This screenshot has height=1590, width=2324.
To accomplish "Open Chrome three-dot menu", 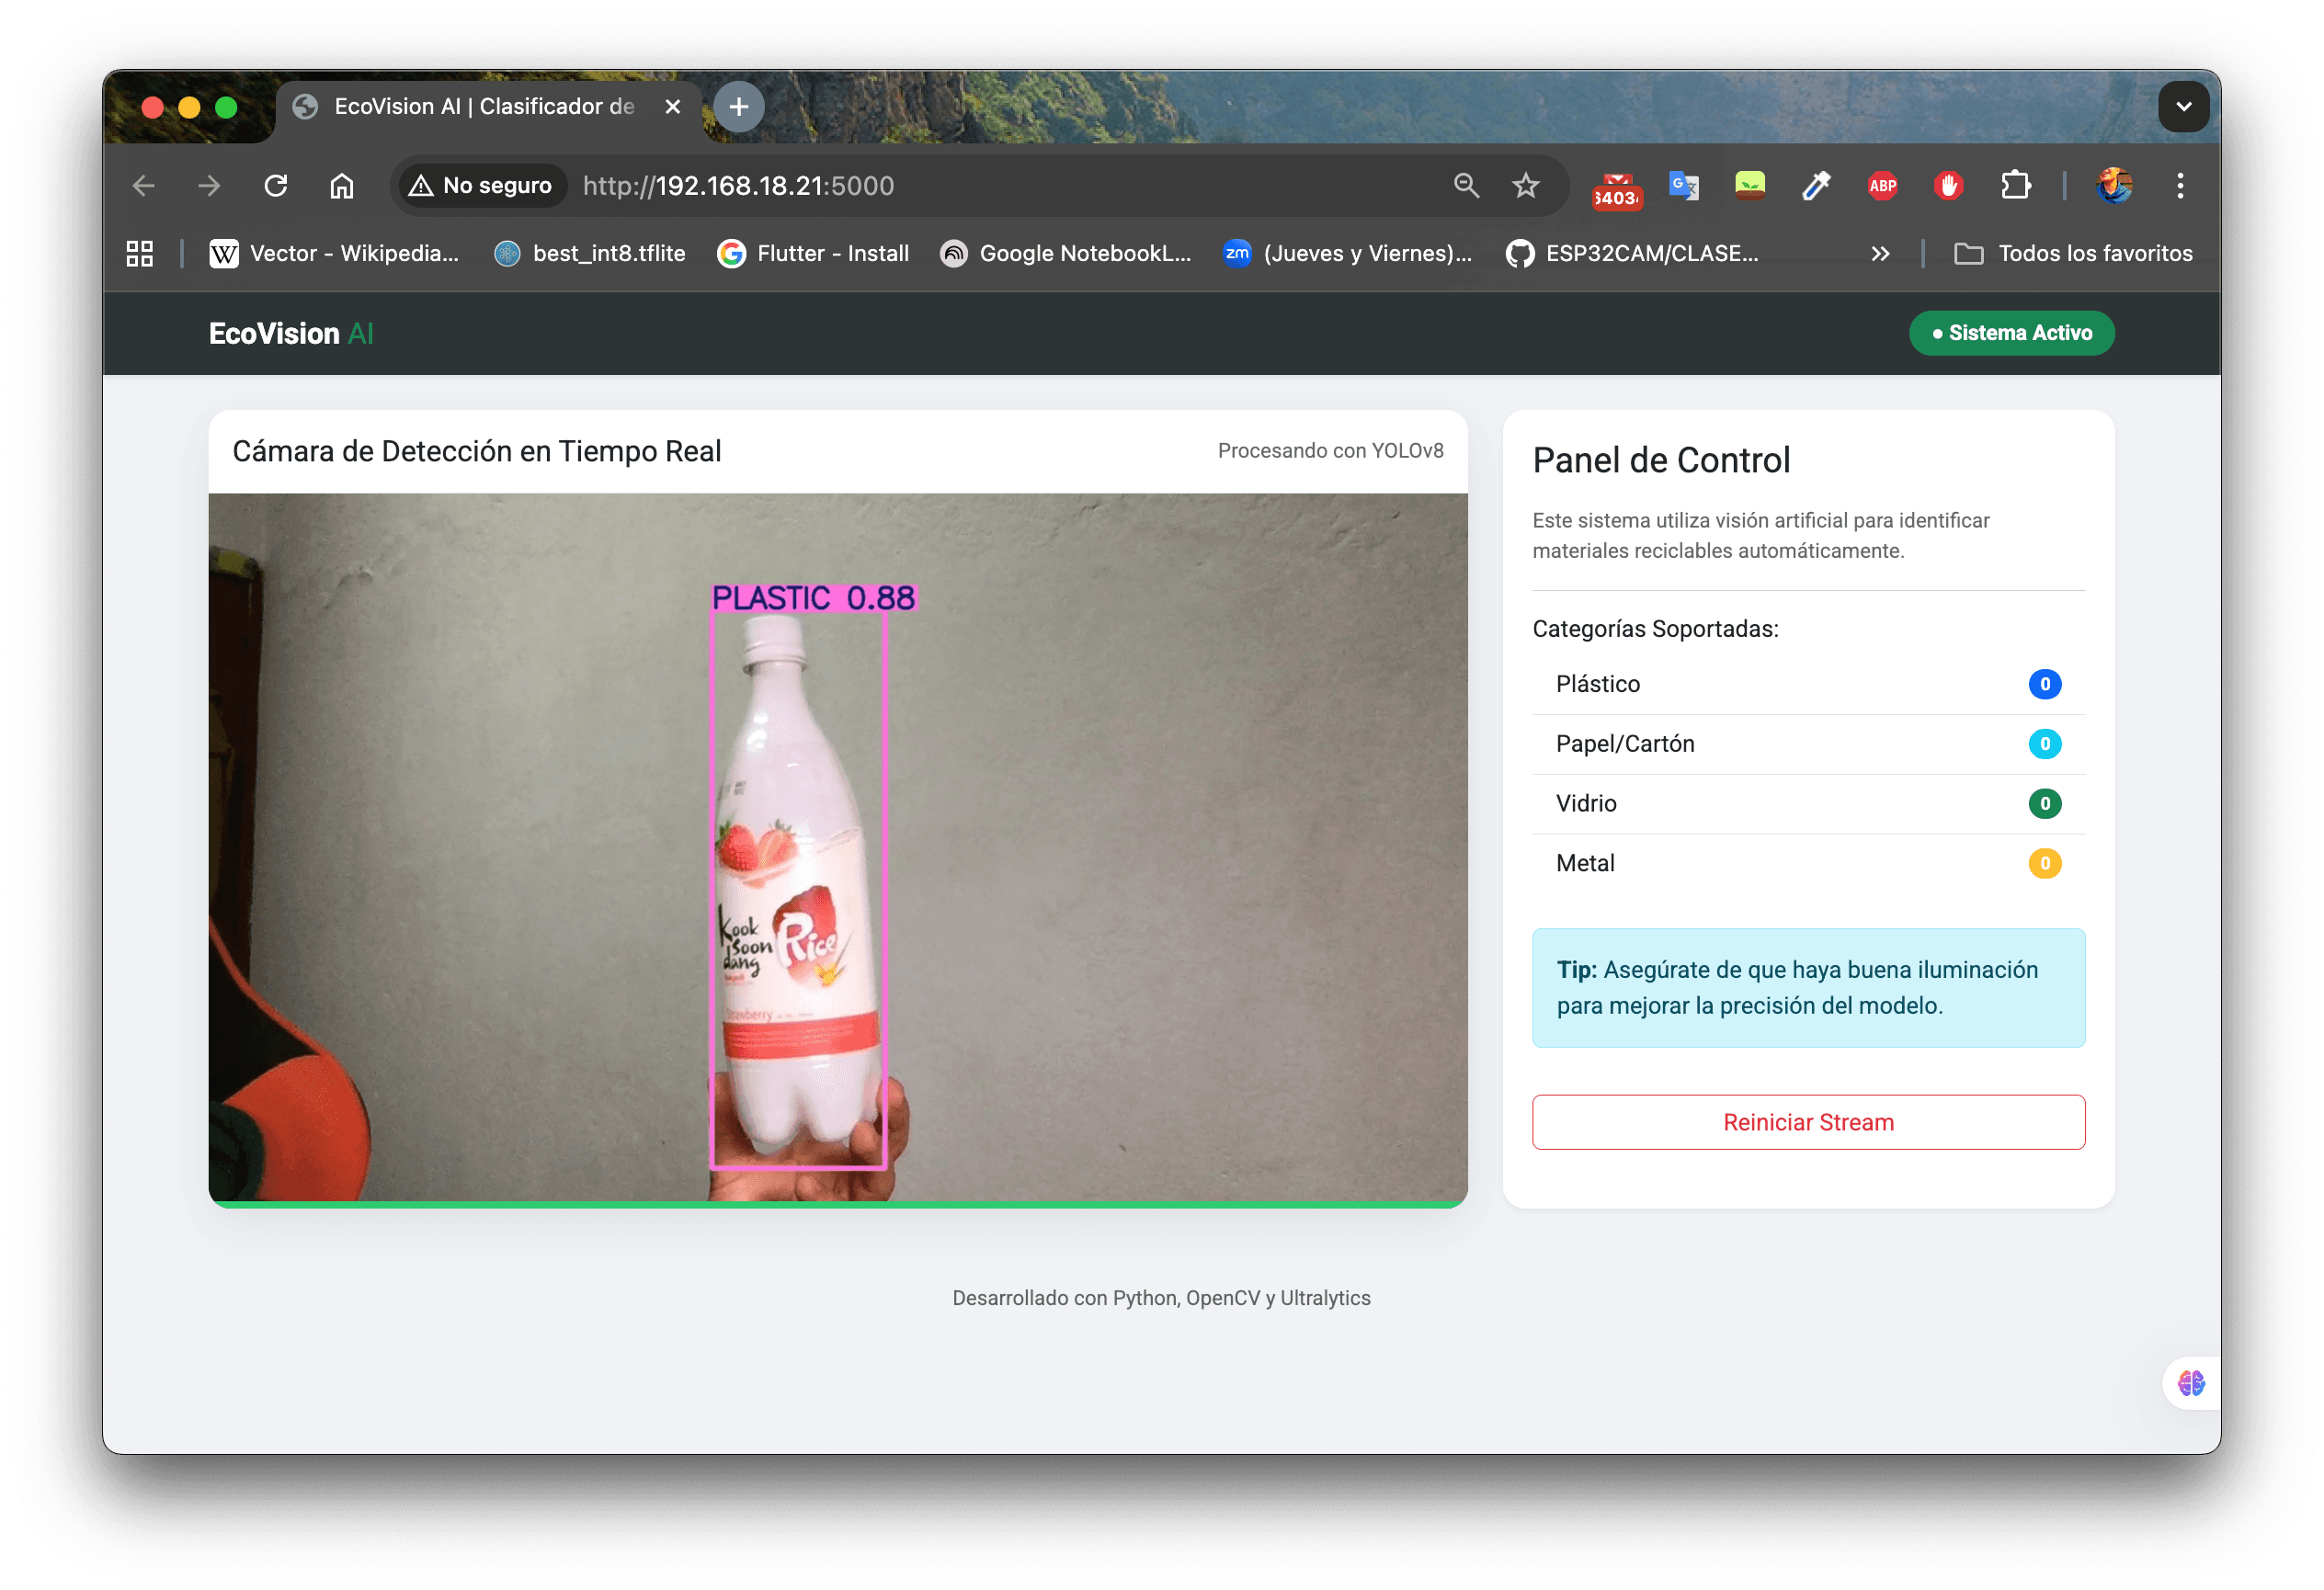I will 2180,186.
